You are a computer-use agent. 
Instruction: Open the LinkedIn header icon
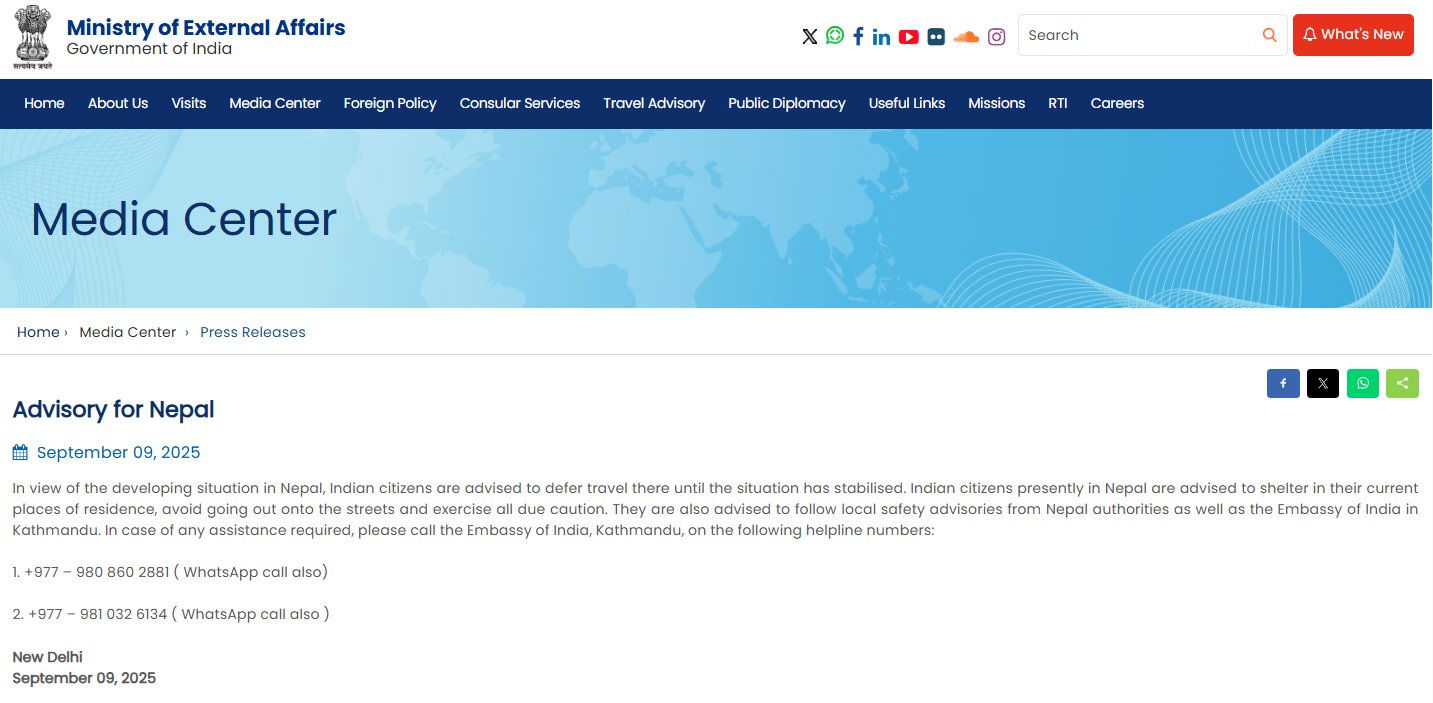click(x=881, y=37)
